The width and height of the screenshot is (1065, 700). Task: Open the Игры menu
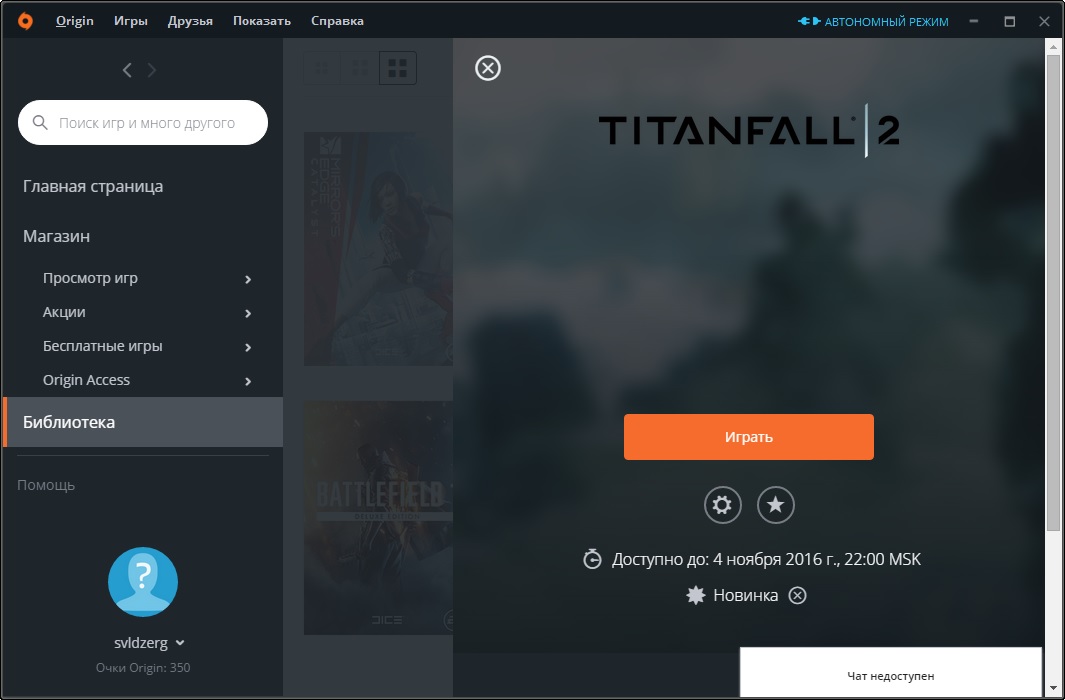point(131,21)
